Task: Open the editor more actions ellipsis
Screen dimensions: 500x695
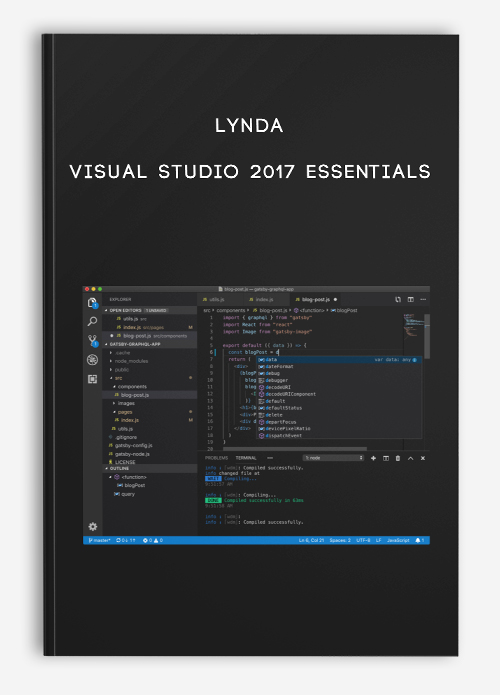Action: tap(423, 300)
